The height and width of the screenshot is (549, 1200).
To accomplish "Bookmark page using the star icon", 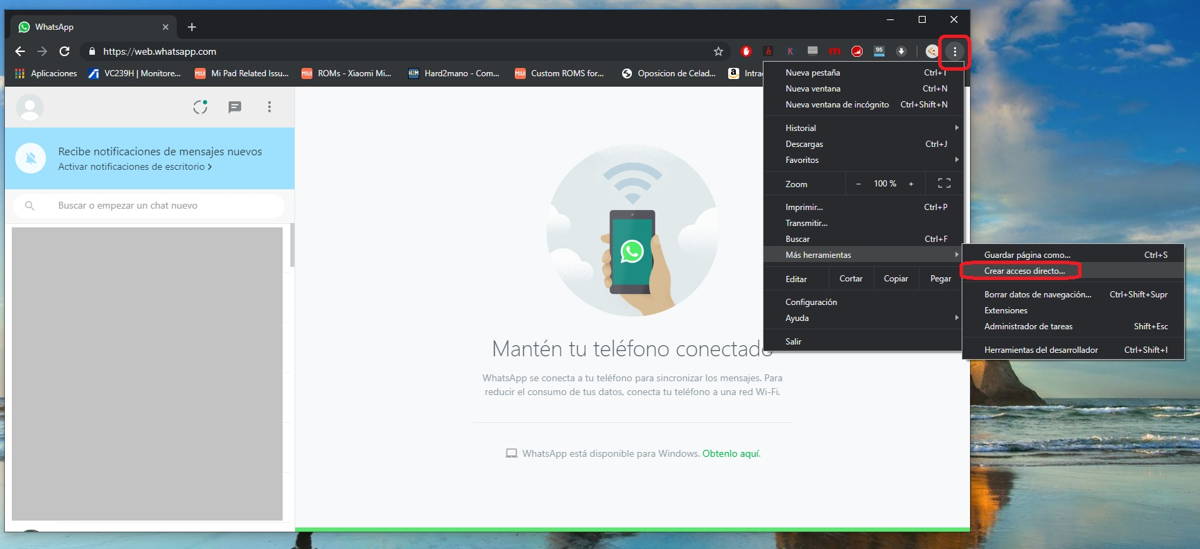I will tap(718, 51).
